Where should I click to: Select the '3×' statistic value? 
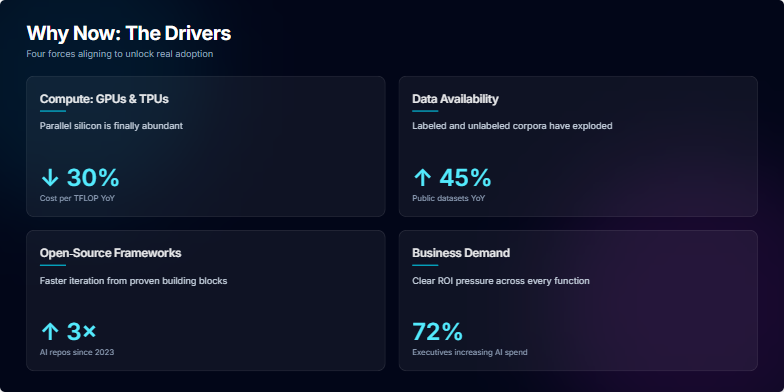(x=81, y=332)
